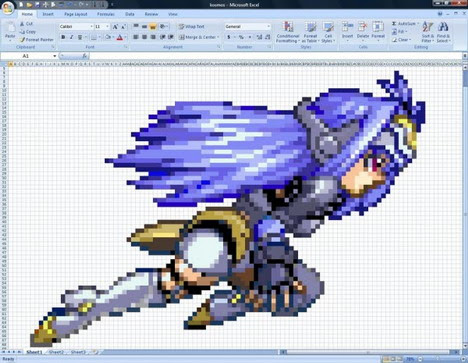
Task: Click Decrease Decimal in Number group
Action: [267, 37]
